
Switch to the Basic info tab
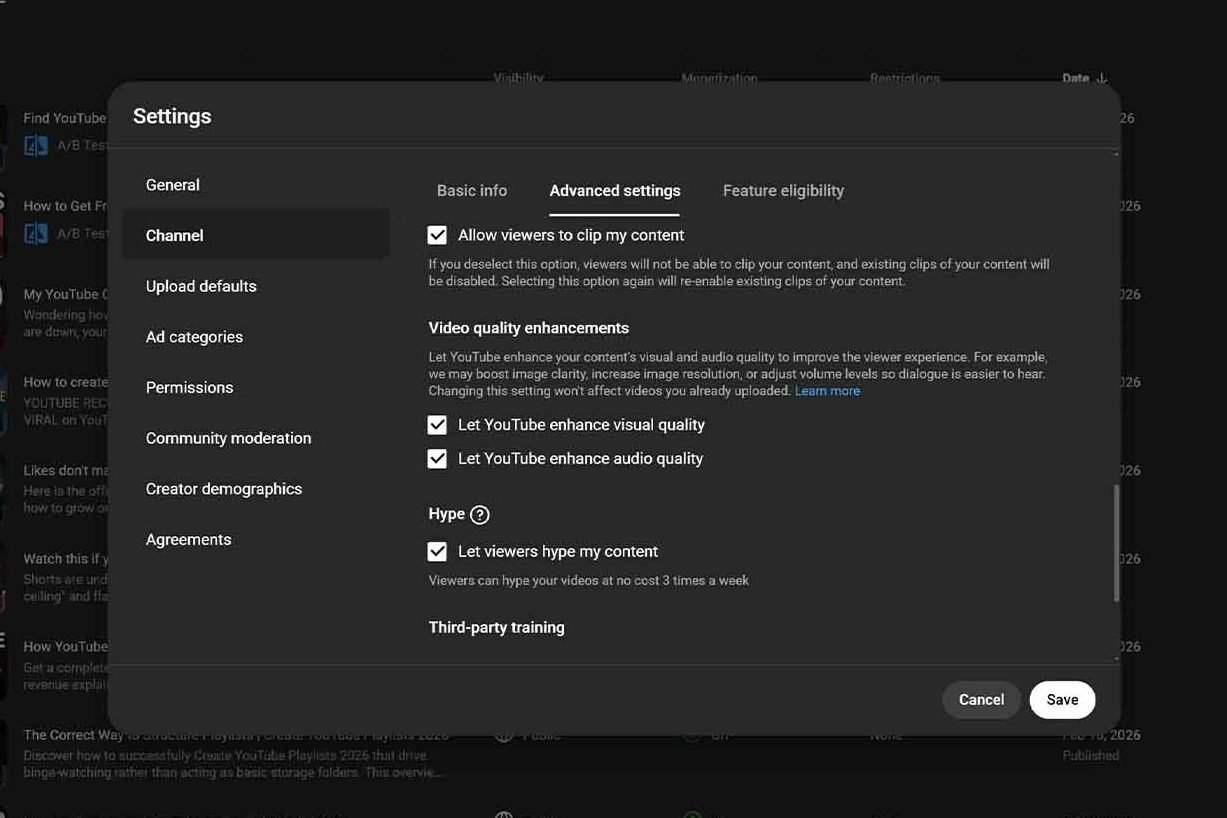pyautogui.click(x=472, y=191)
